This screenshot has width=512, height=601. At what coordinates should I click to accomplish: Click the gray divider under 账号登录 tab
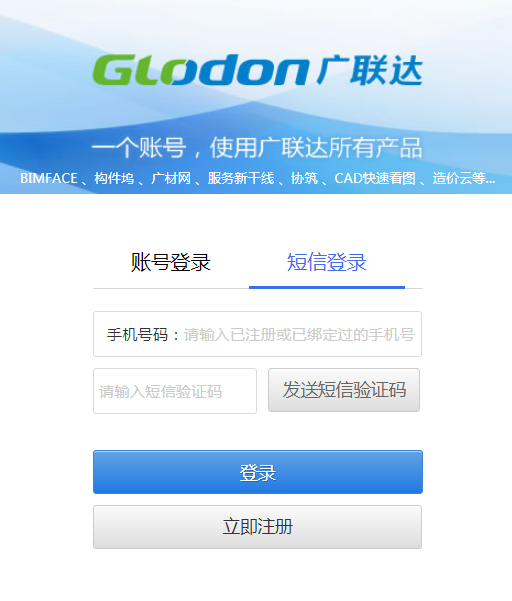coord(171,288)
